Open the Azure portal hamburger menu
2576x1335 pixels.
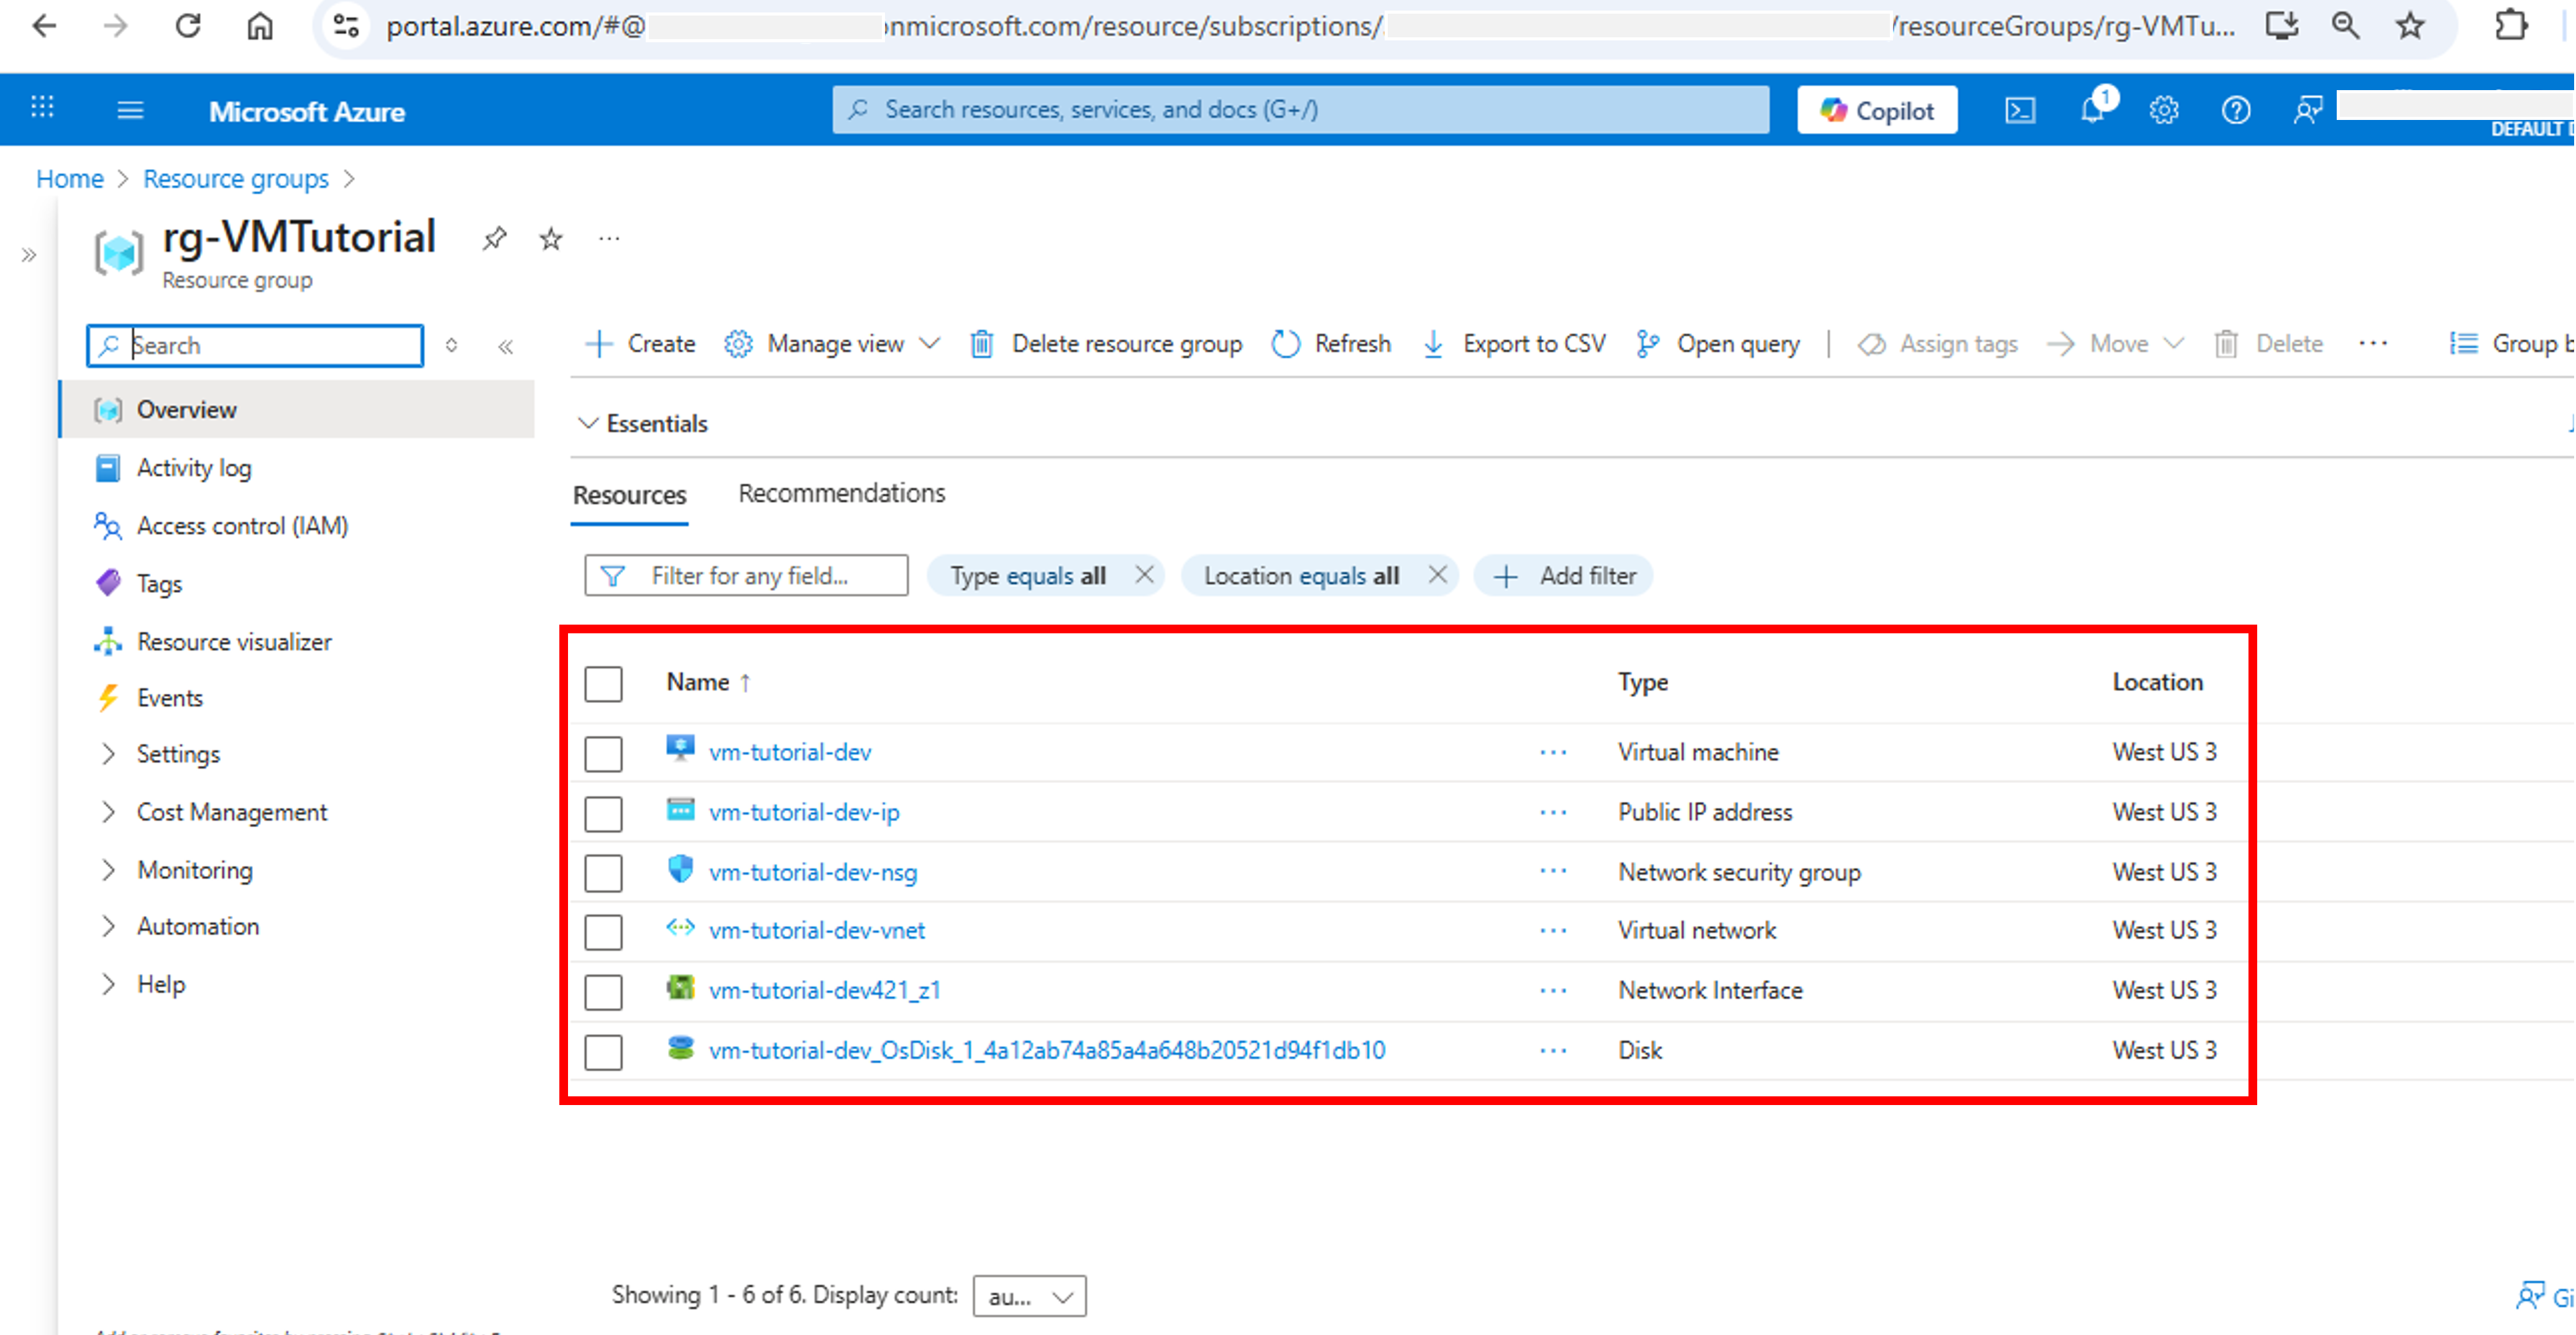point(130,110)
